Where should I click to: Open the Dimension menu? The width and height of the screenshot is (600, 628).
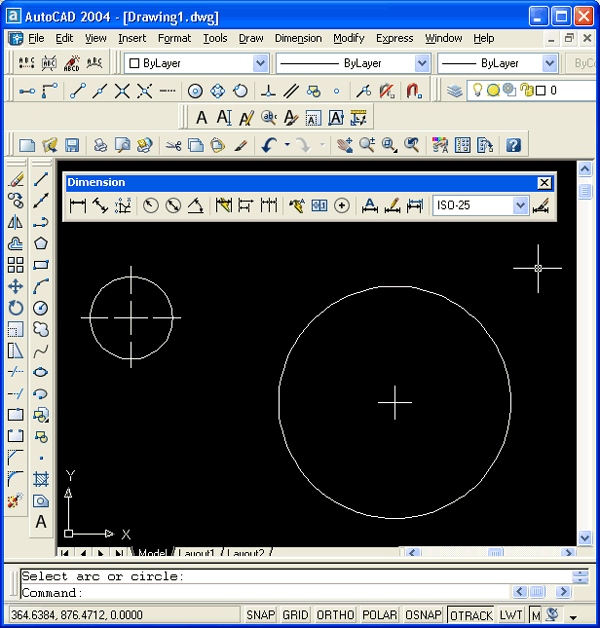pyautogui.click(x=298, y=38)
